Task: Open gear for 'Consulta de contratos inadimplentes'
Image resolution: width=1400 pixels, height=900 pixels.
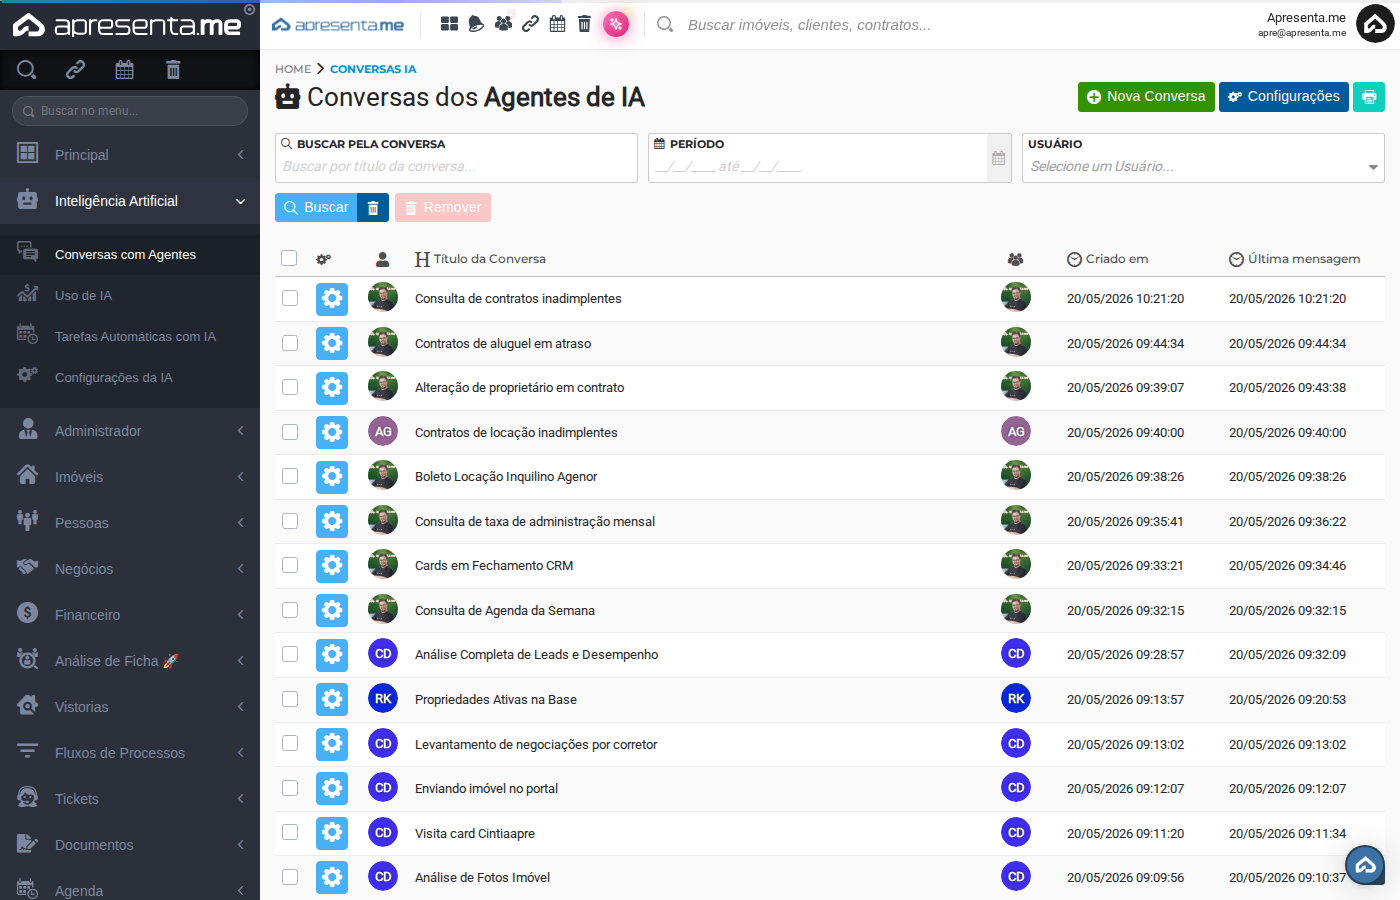Action: click(x=332, y=298)
